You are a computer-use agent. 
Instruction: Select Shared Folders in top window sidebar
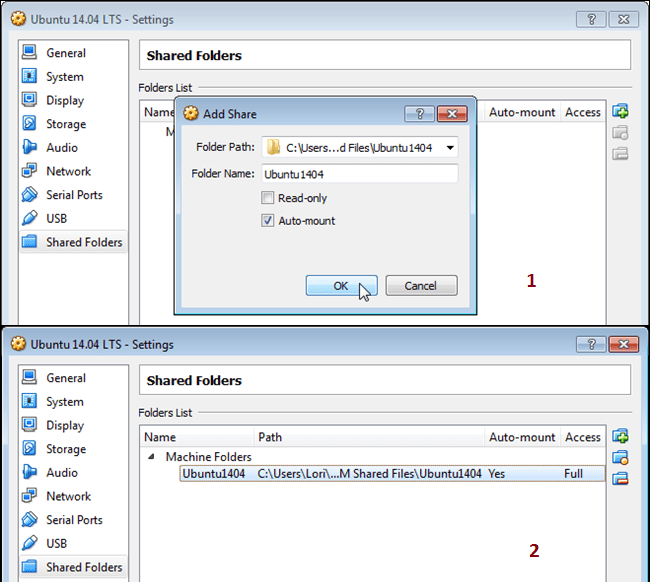[x=73, y=242]
